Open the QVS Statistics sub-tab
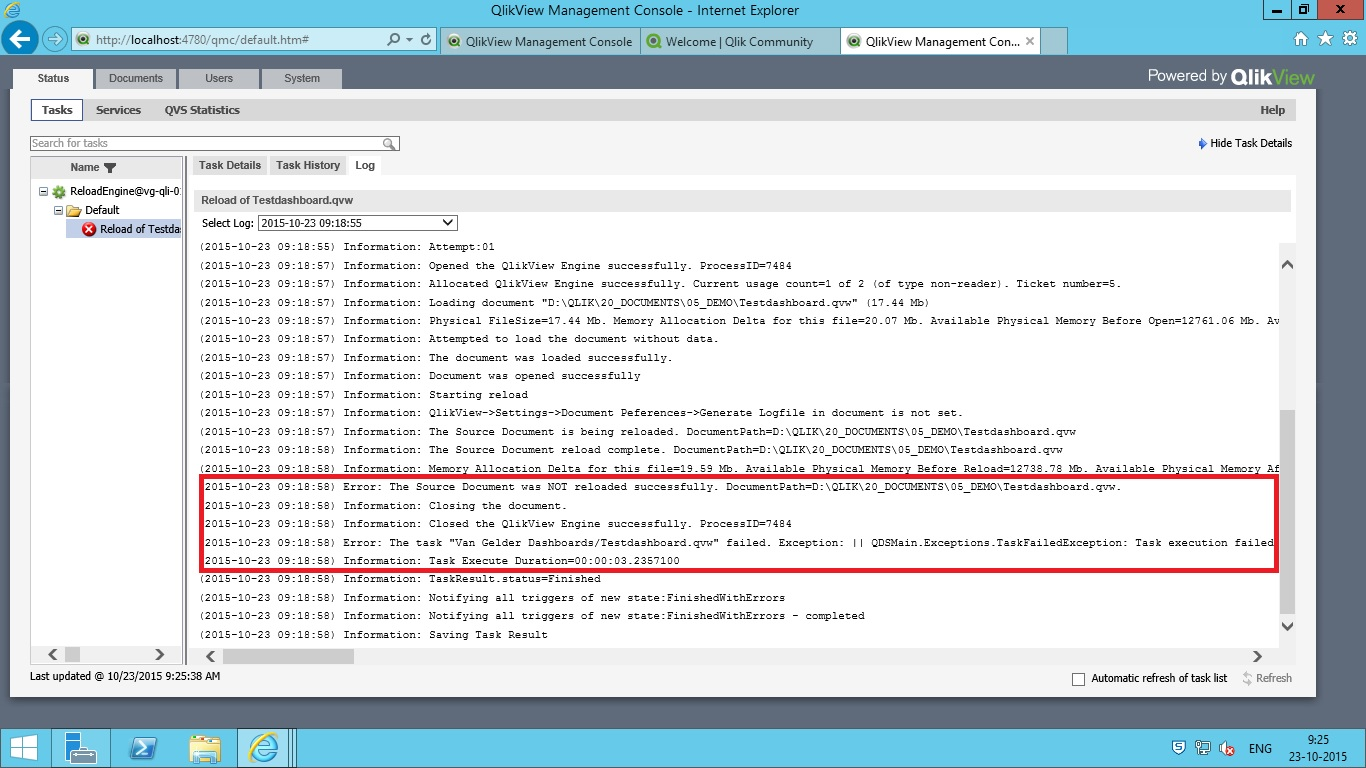 point(202,110)
